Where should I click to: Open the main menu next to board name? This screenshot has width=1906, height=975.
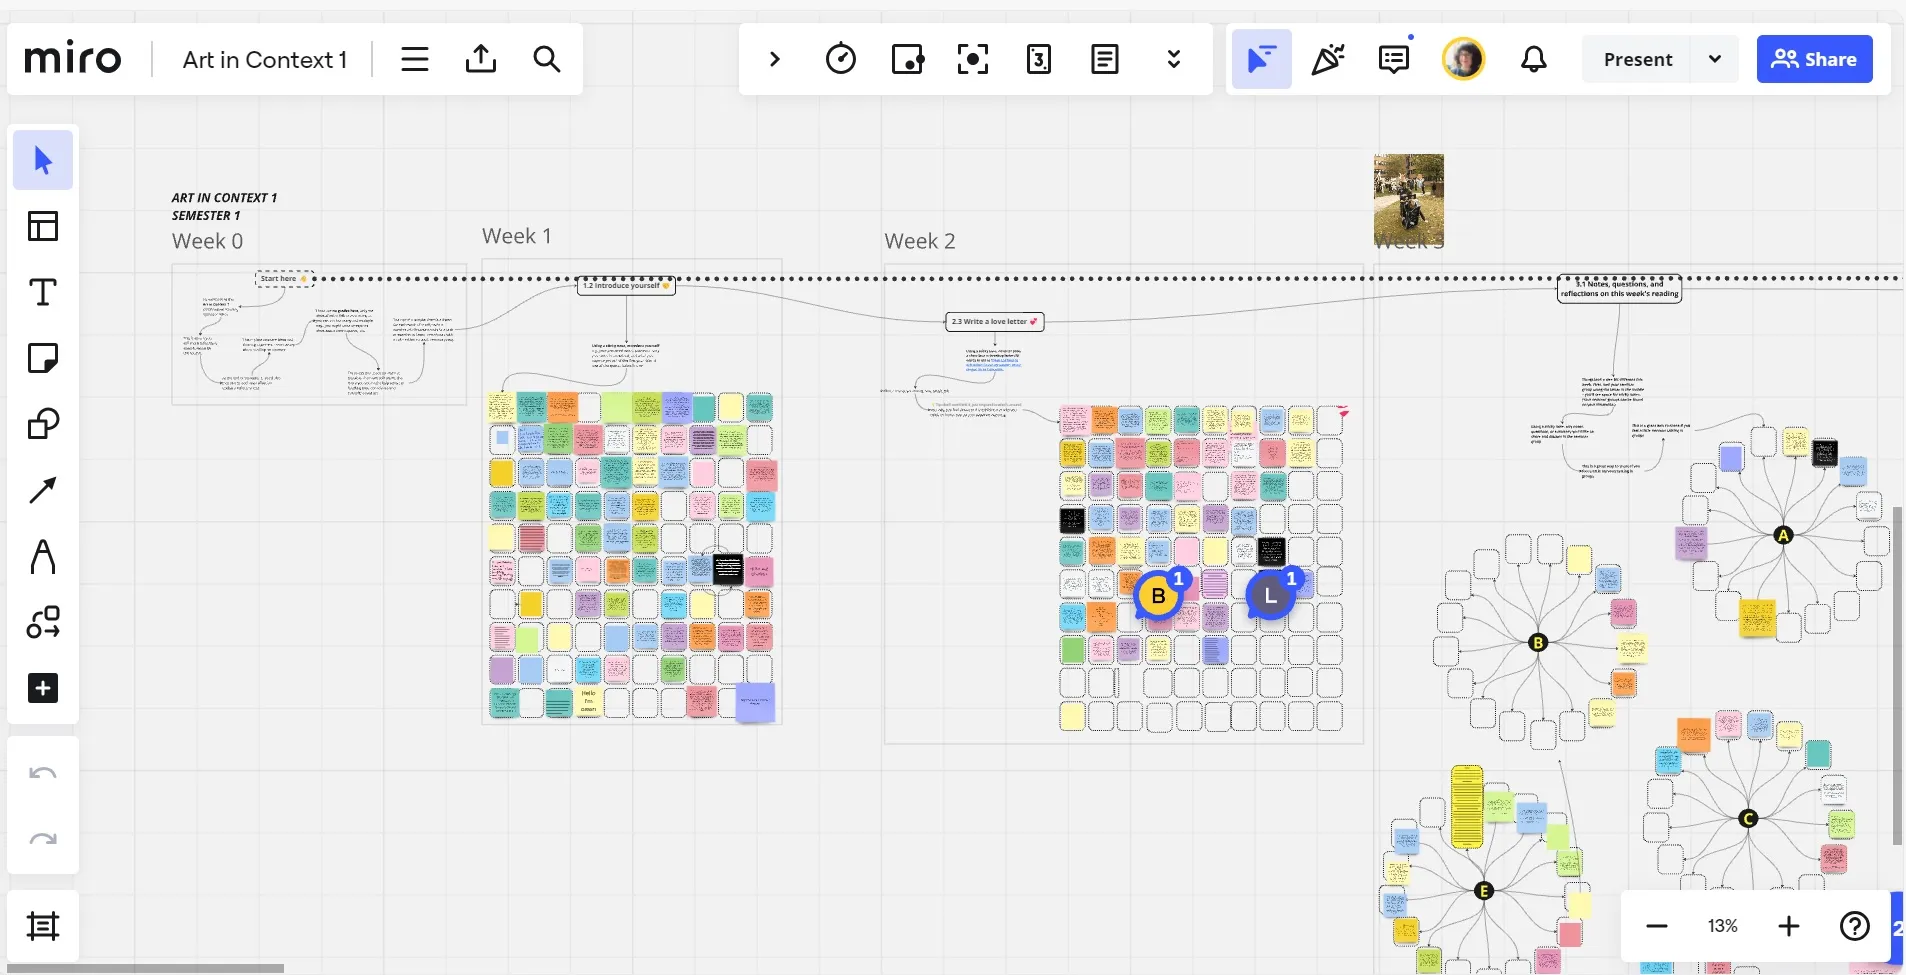click(414, 59)
